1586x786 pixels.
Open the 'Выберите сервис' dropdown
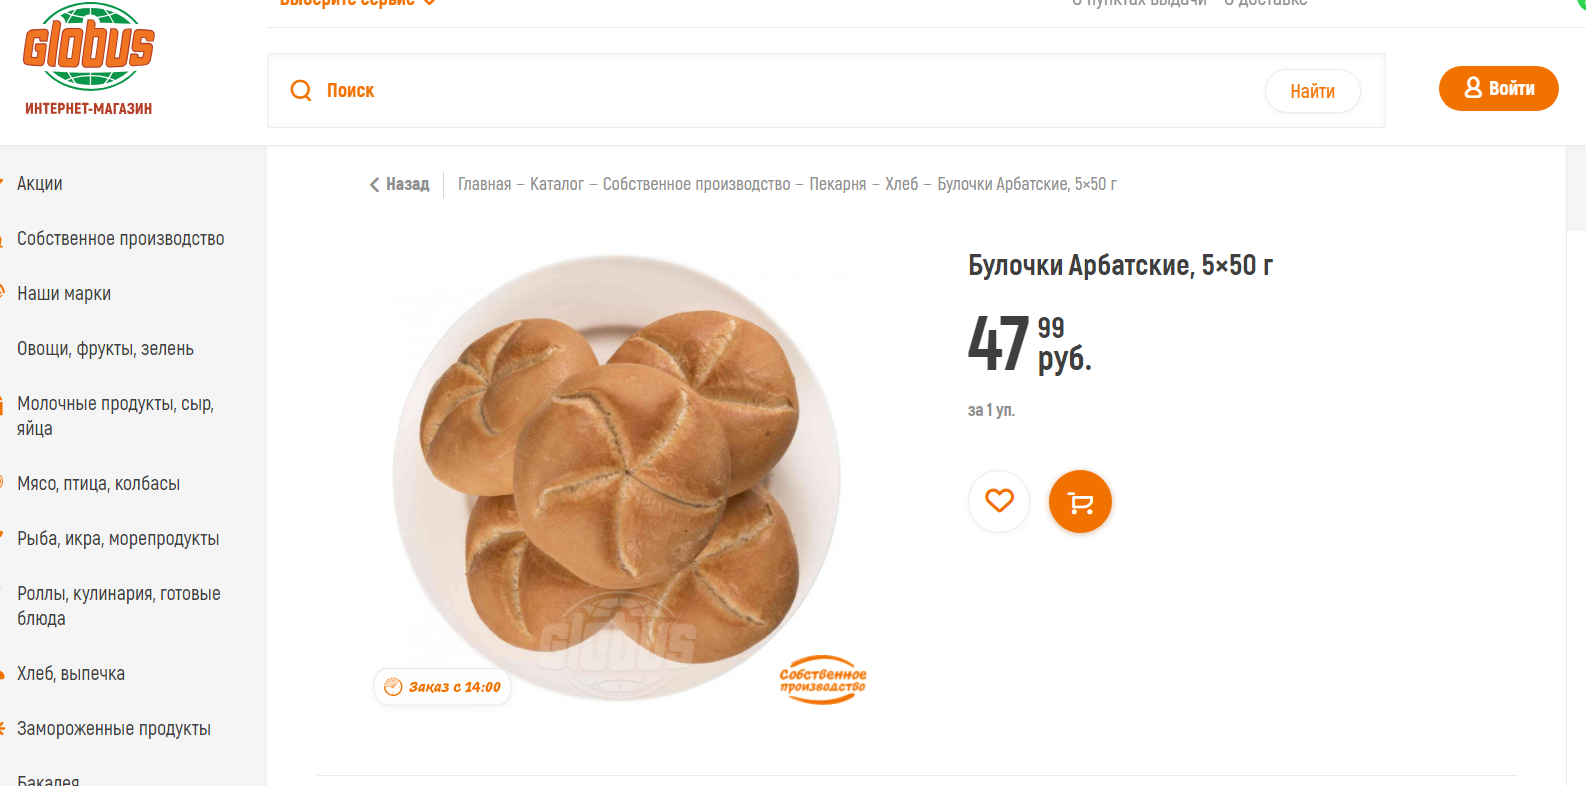tap(357, 3)
